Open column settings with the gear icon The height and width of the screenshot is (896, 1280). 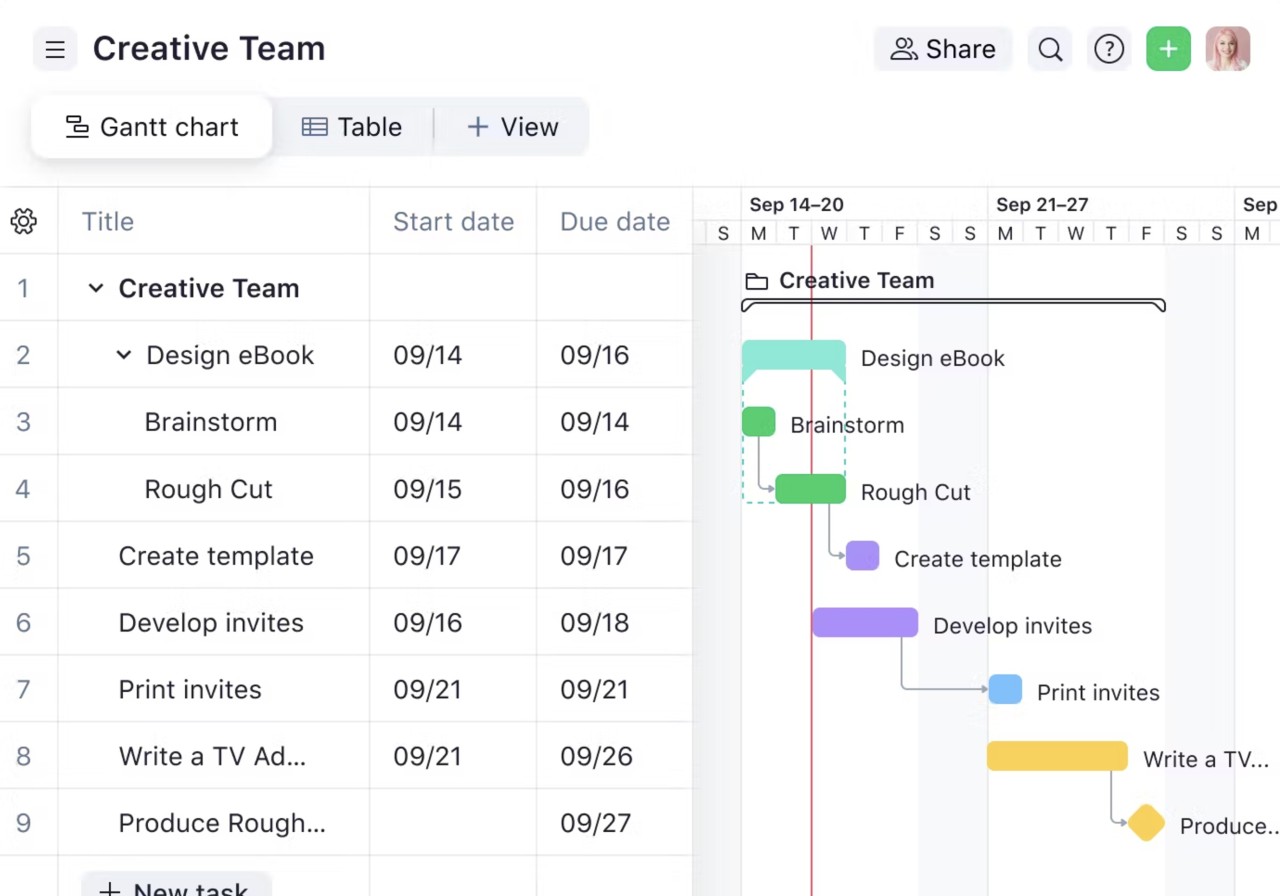(x=23, y=221)
